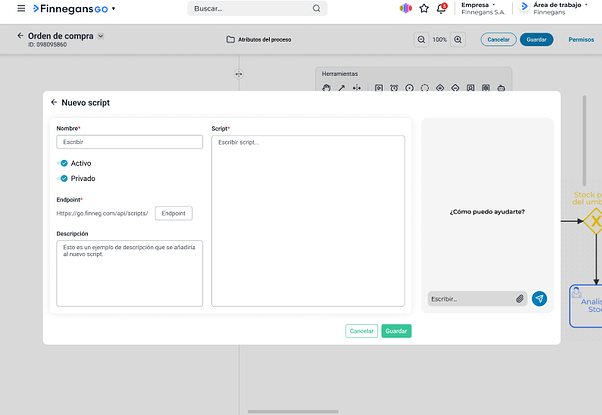Click the attachment paperclip in chat

click(x=520, y=298)
